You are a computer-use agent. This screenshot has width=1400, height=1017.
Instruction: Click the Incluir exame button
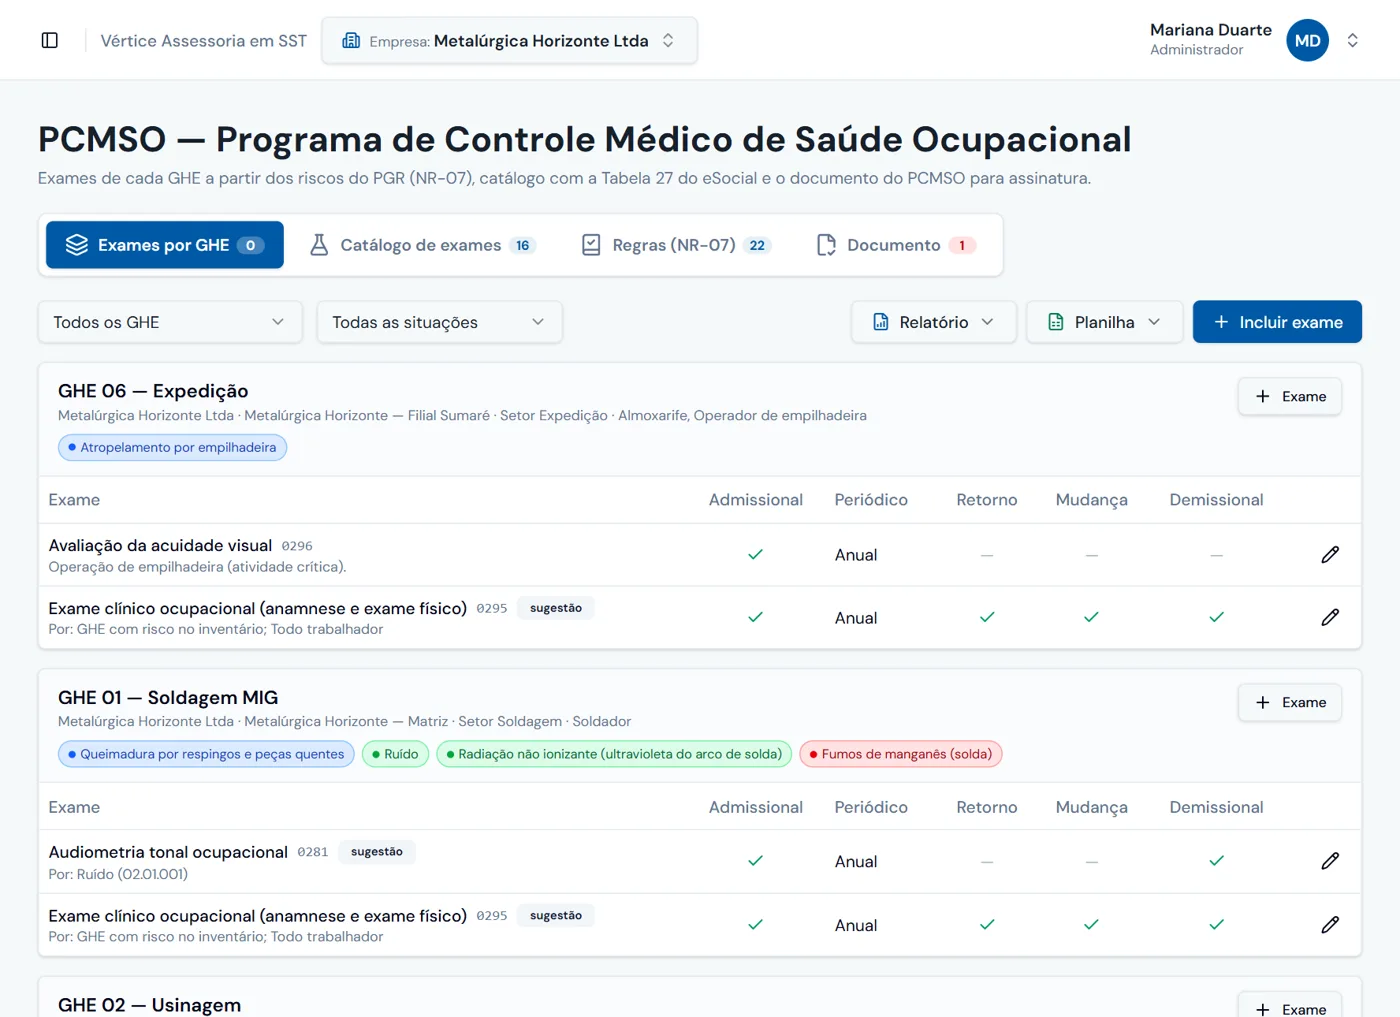[x=1277, y=322]
